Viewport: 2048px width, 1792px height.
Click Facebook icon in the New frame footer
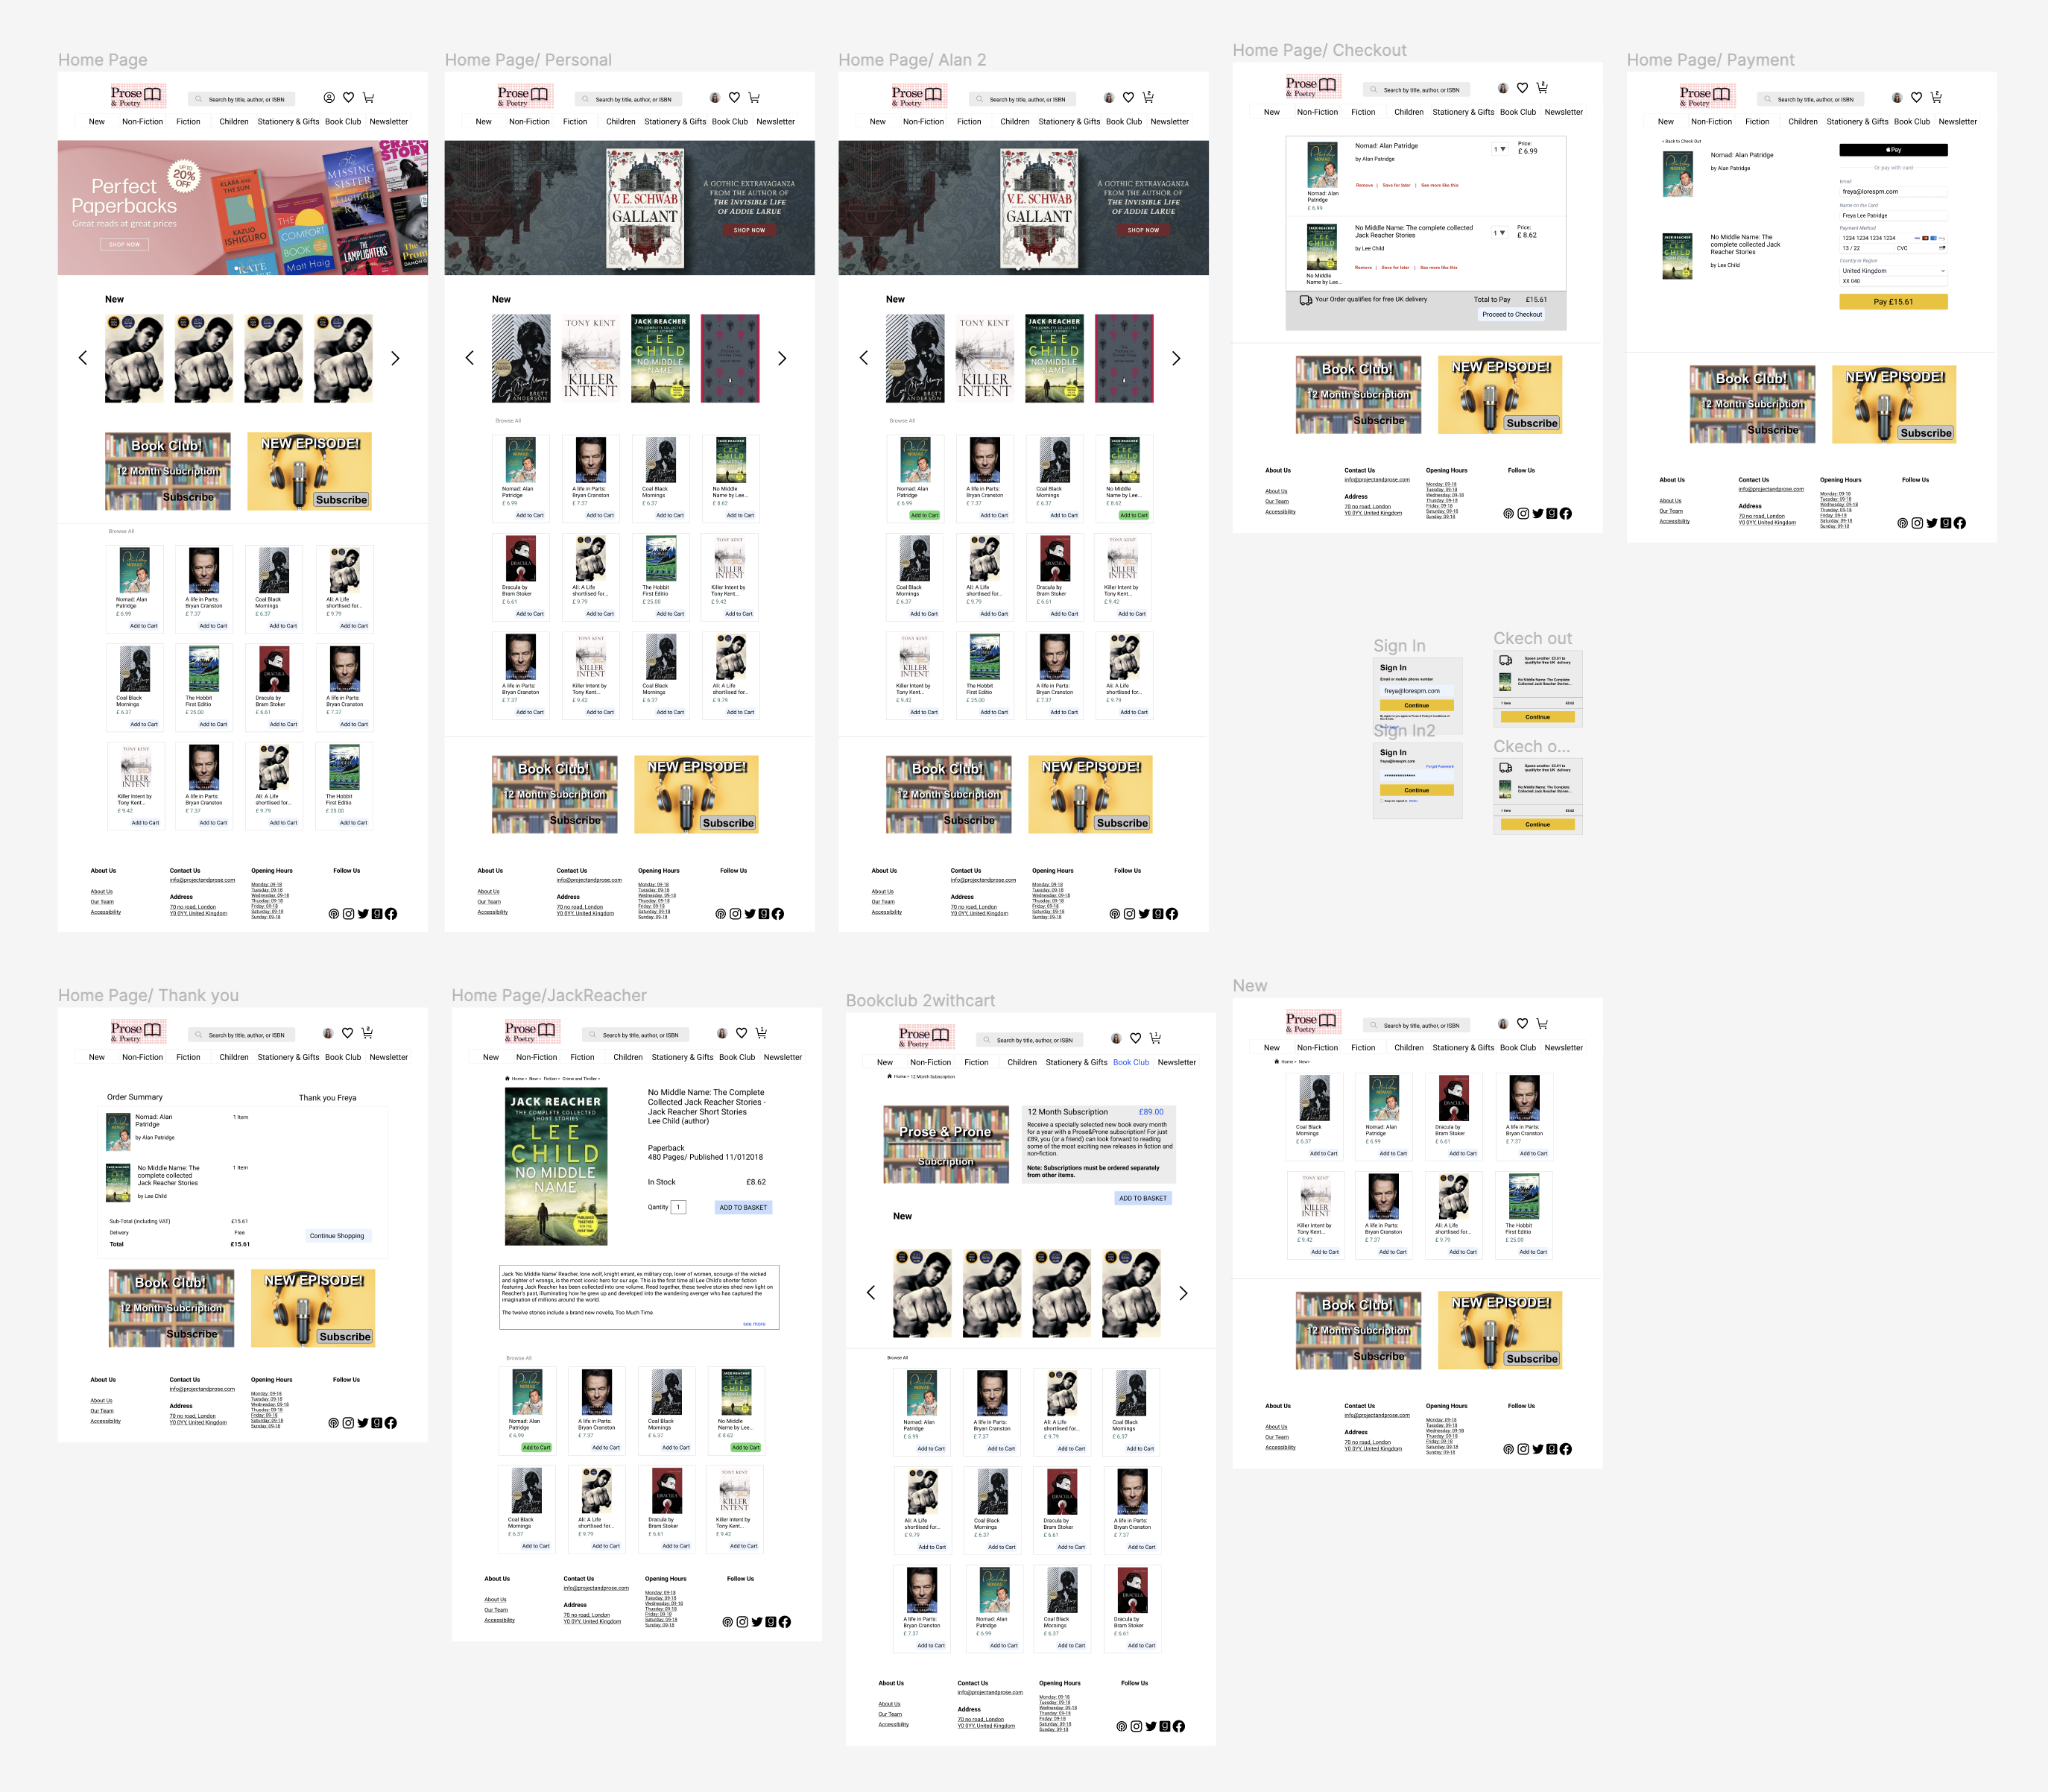(x=1566, y=1449)
